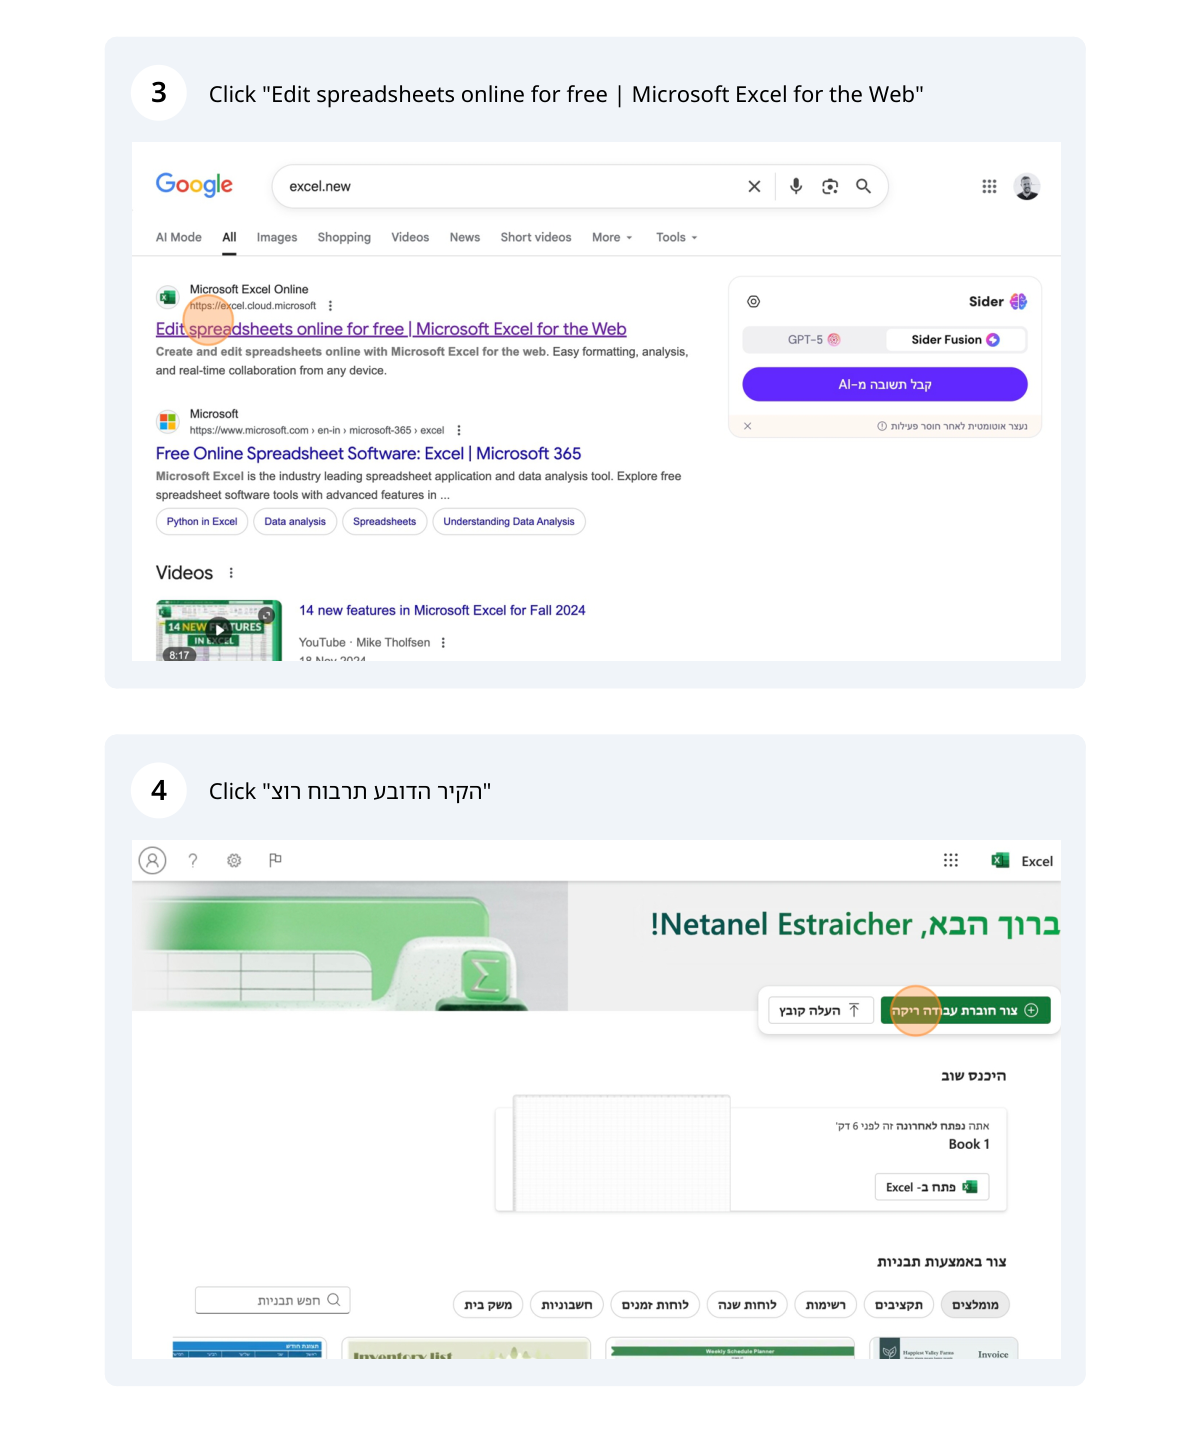Expand the More search categories dropdown
The image size is (1190, 1439).
611,237
